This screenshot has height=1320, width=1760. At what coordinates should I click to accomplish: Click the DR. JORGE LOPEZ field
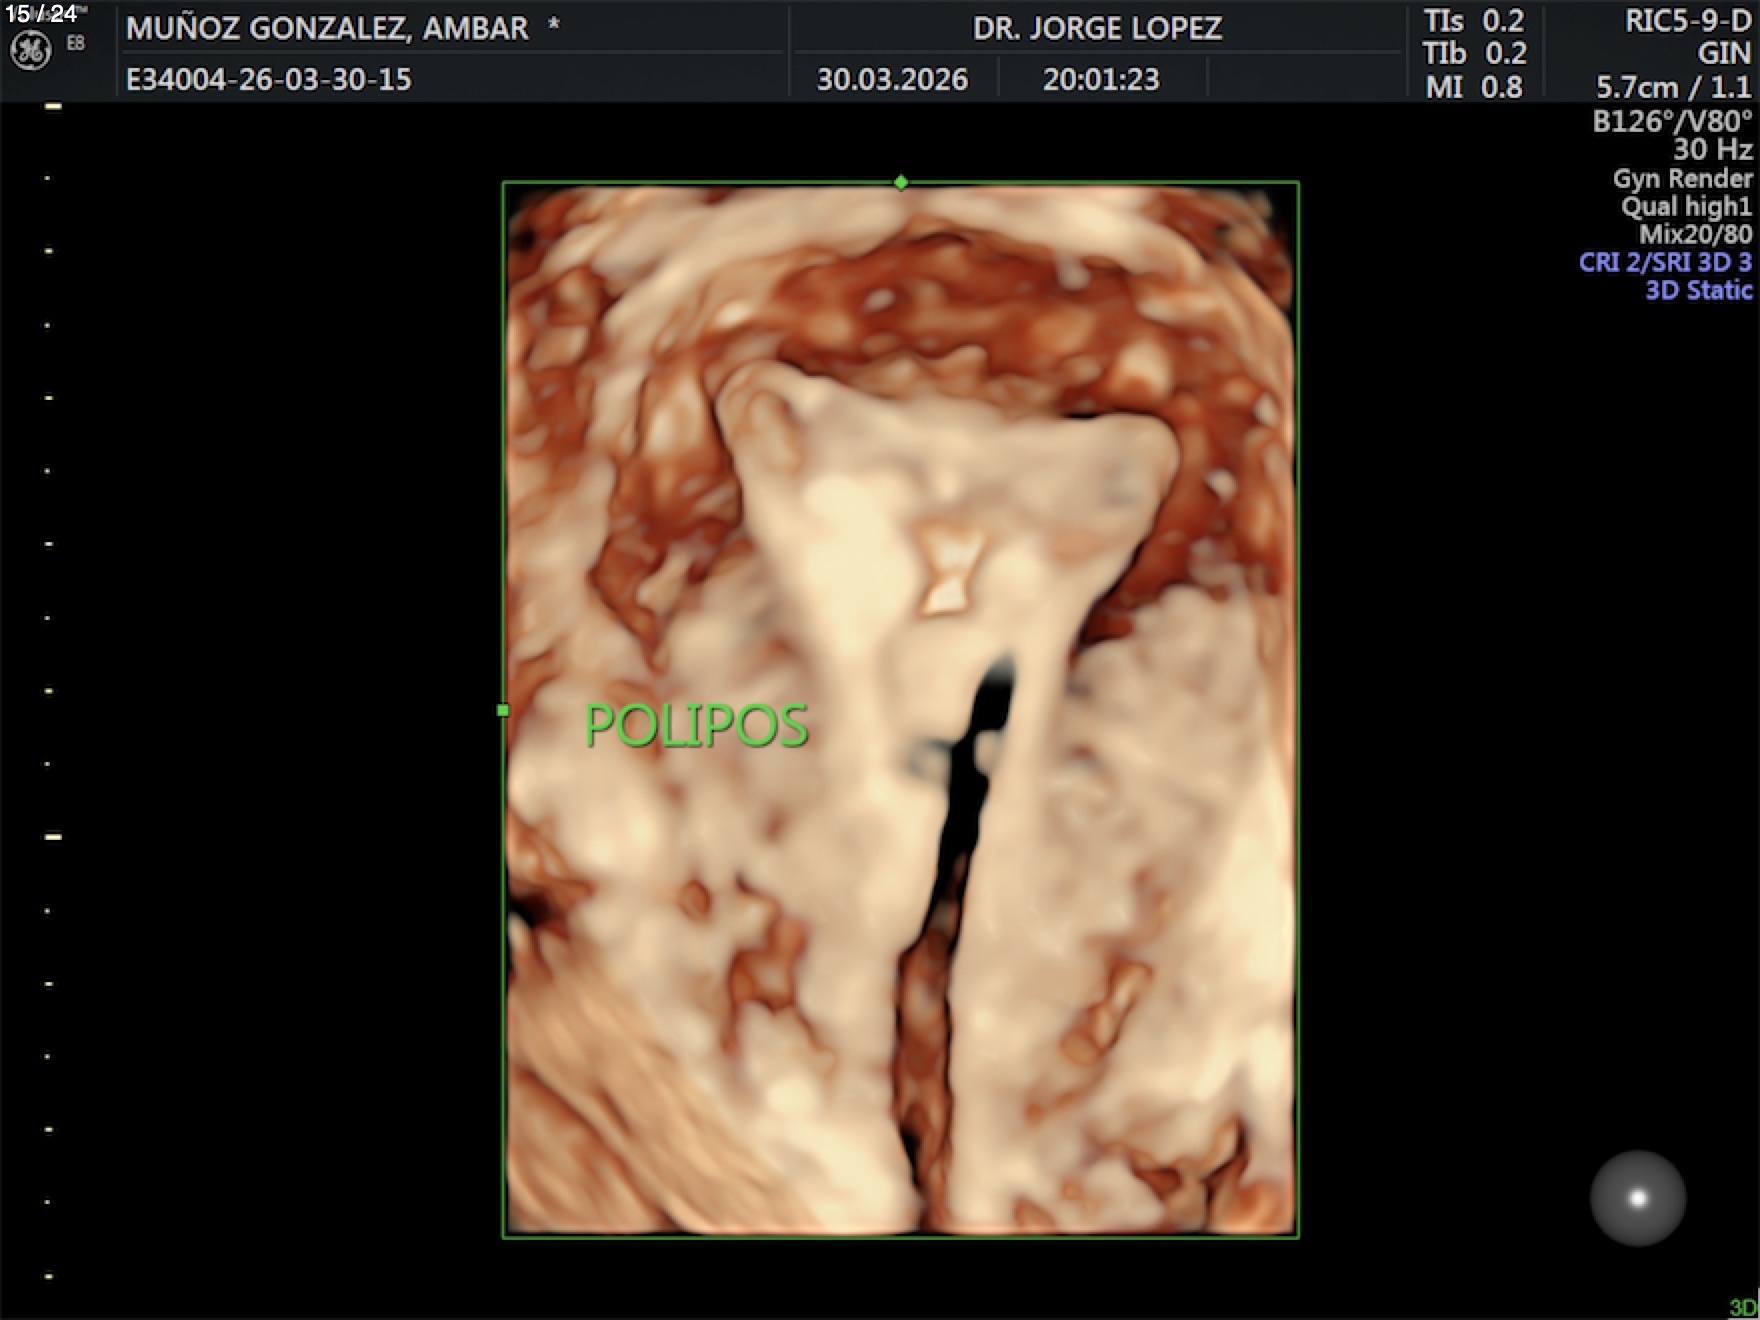coord(1097,28)
